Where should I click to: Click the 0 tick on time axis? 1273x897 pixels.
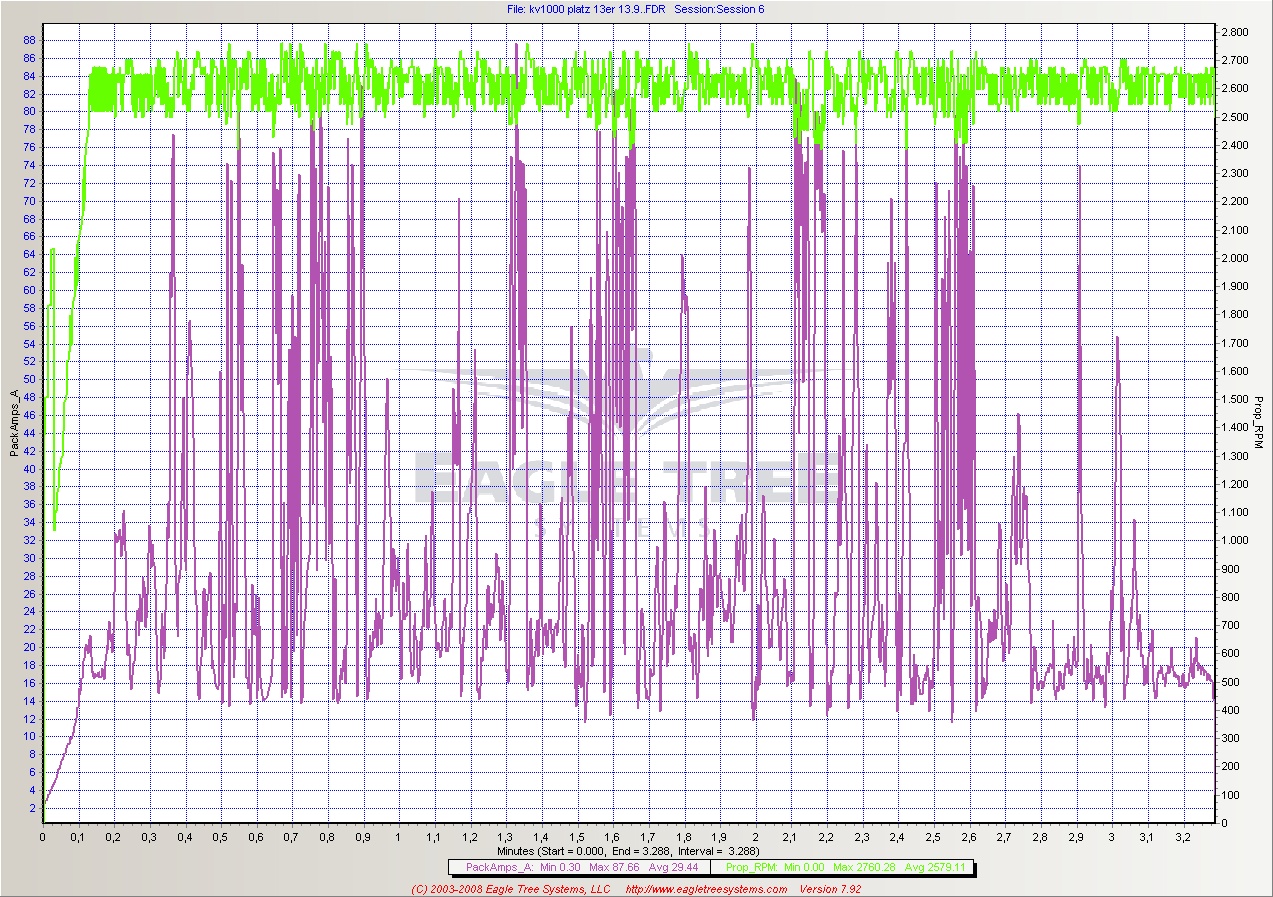(43, 836)
